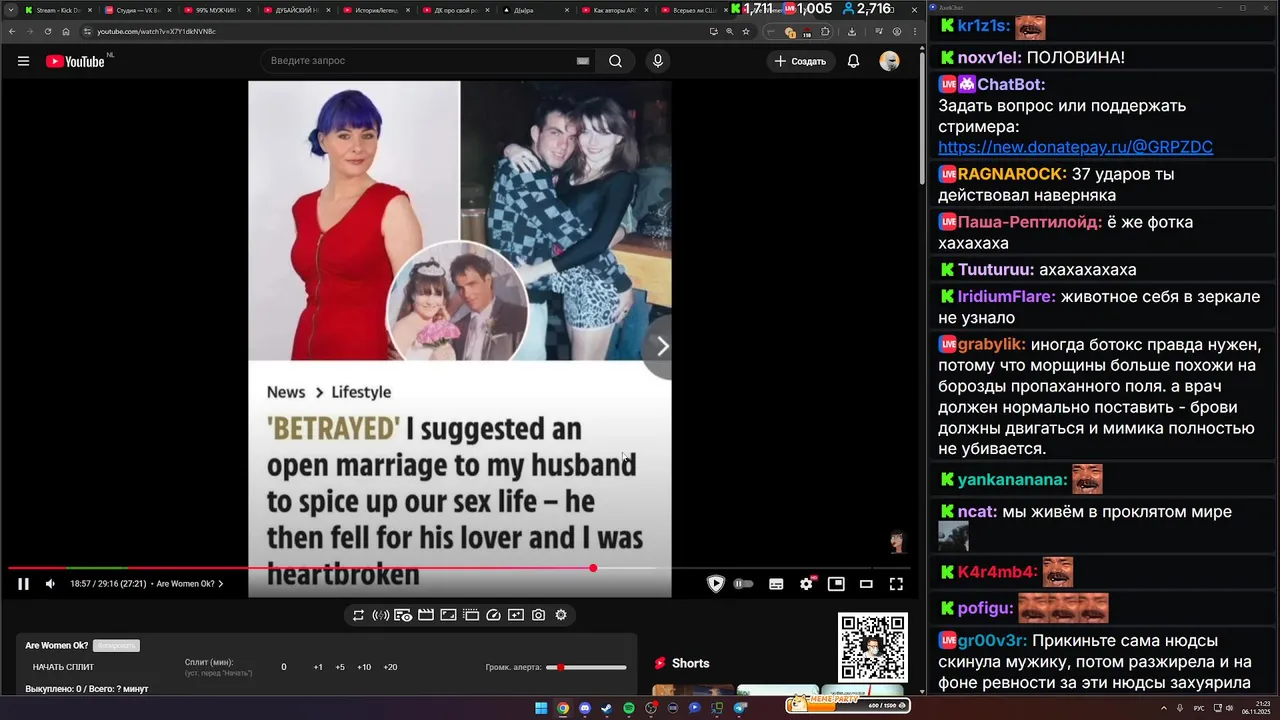This screenshot has height=720, width=1280.
Task: Click the QR code image
Action: pos(873,648)
